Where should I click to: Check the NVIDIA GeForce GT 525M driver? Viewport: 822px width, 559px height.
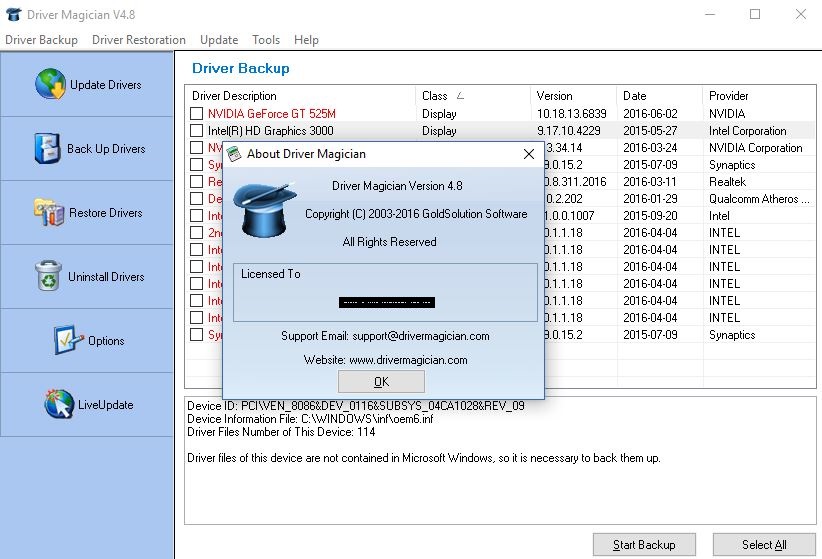[x=197, y=113]
